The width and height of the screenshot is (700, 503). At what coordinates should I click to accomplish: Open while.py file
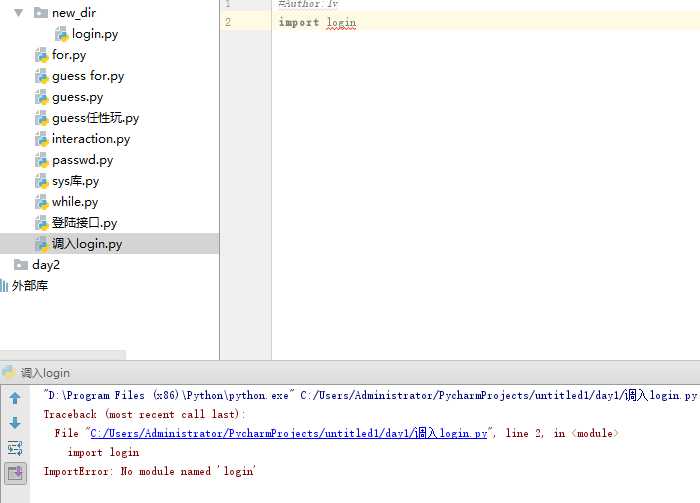75,202
